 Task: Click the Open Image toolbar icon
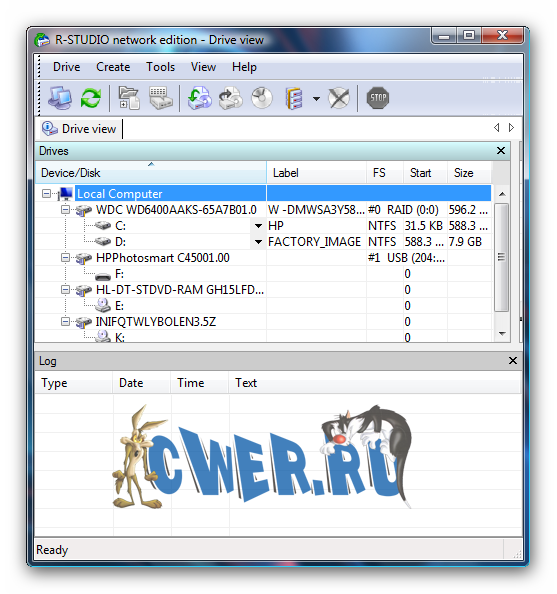(x=200, y=98)
